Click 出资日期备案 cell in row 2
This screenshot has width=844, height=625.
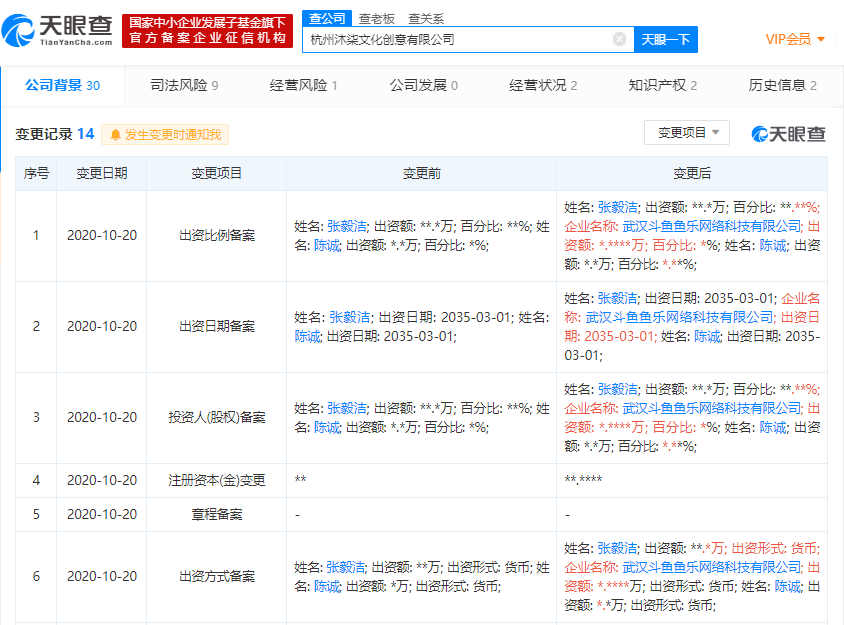coord(216,326)
